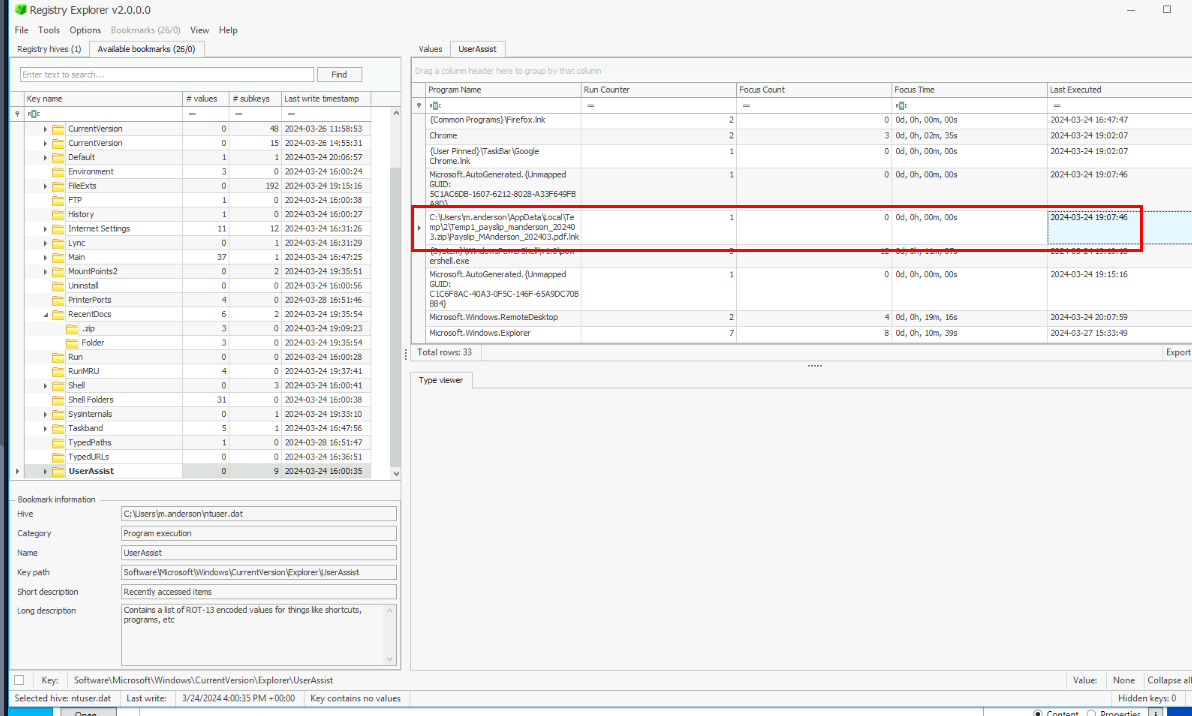Expand the Internet Settings tree node

(45, 229)
